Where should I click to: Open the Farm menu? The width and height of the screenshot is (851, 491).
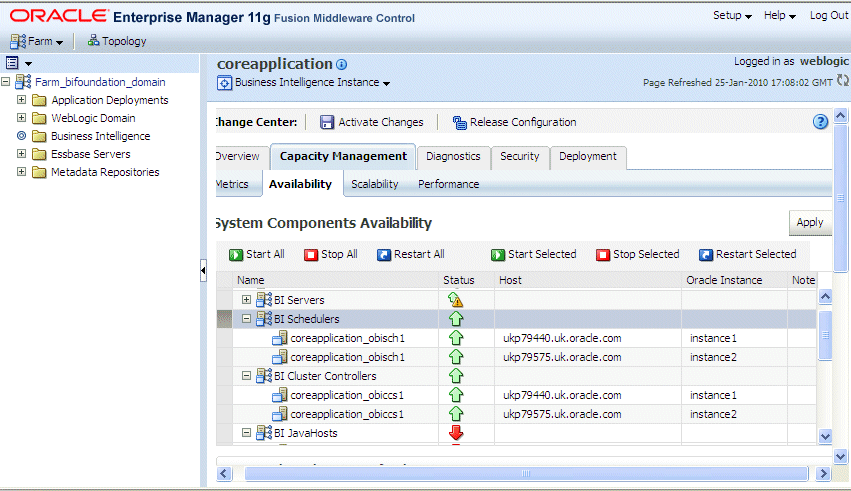[36, 41]
